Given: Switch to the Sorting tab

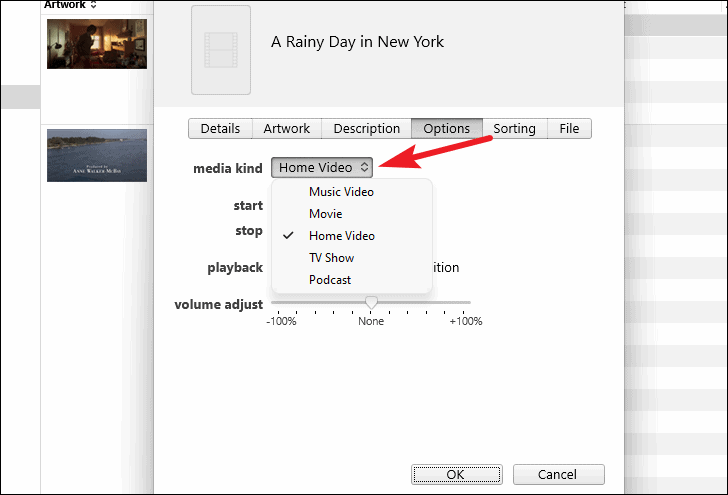Looking at the screenshot, I should [514, 129].
